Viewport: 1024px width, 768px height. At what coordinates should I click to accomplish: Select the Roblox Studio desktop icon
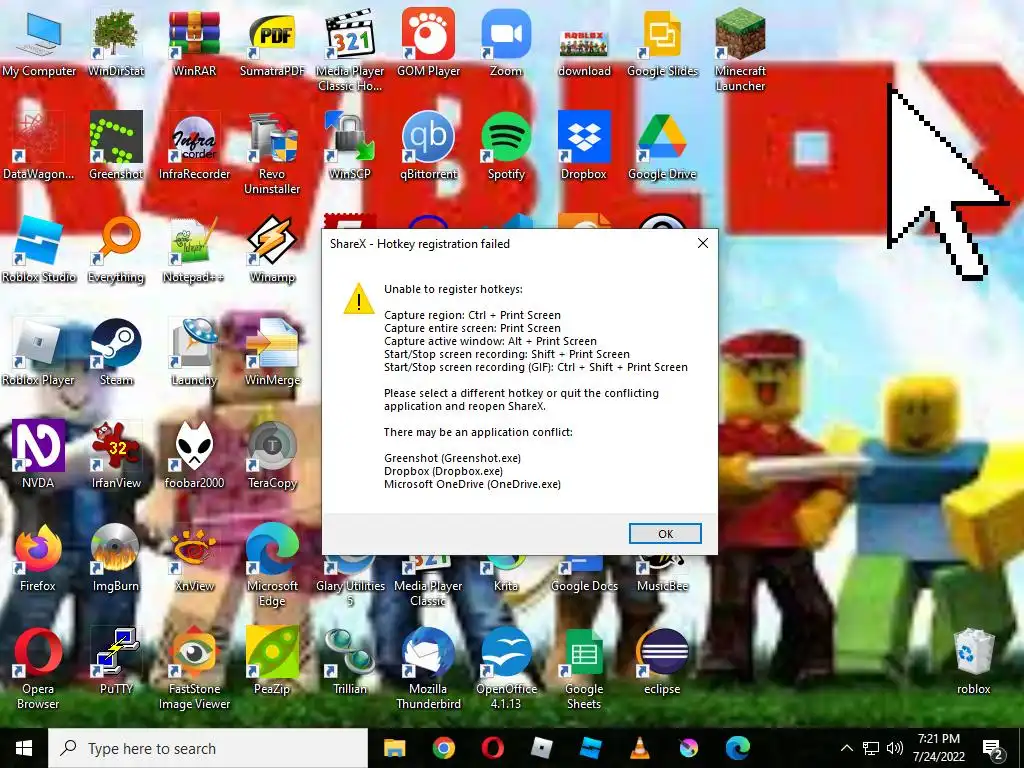[x=39, y=249]
